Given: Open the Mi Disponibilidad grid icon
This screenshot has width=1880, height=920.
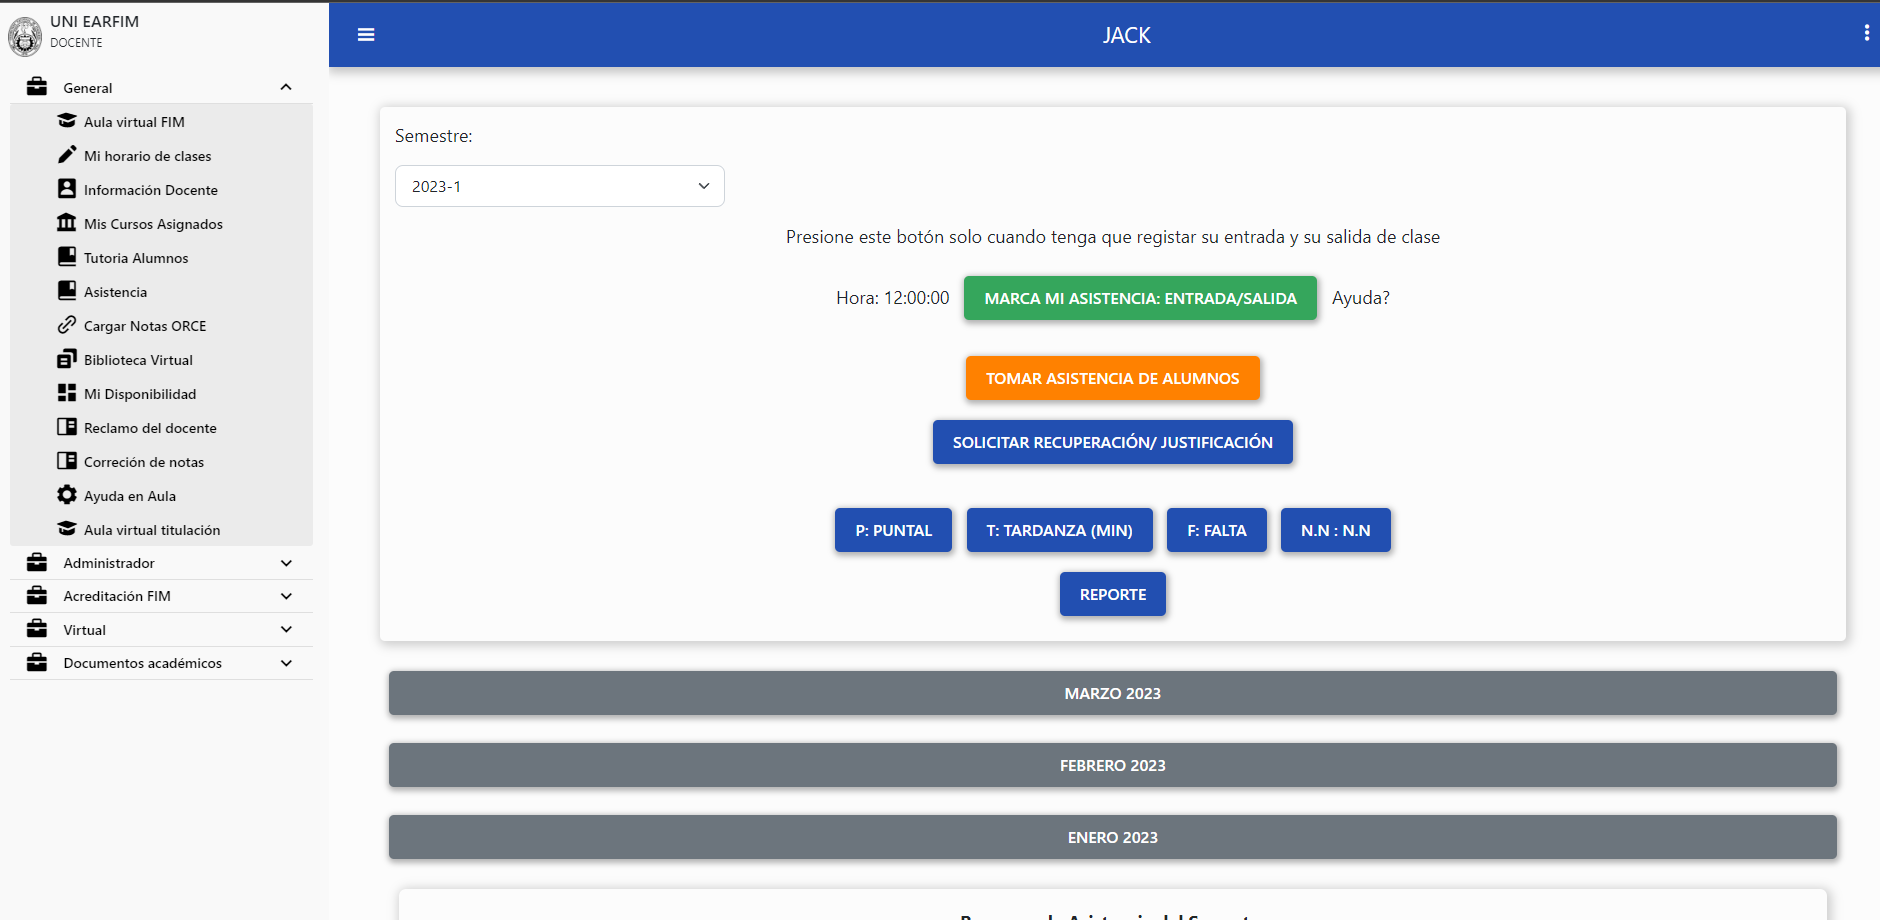Looking at the screenshot, I should pyautogui.click(x=67, y=393).
